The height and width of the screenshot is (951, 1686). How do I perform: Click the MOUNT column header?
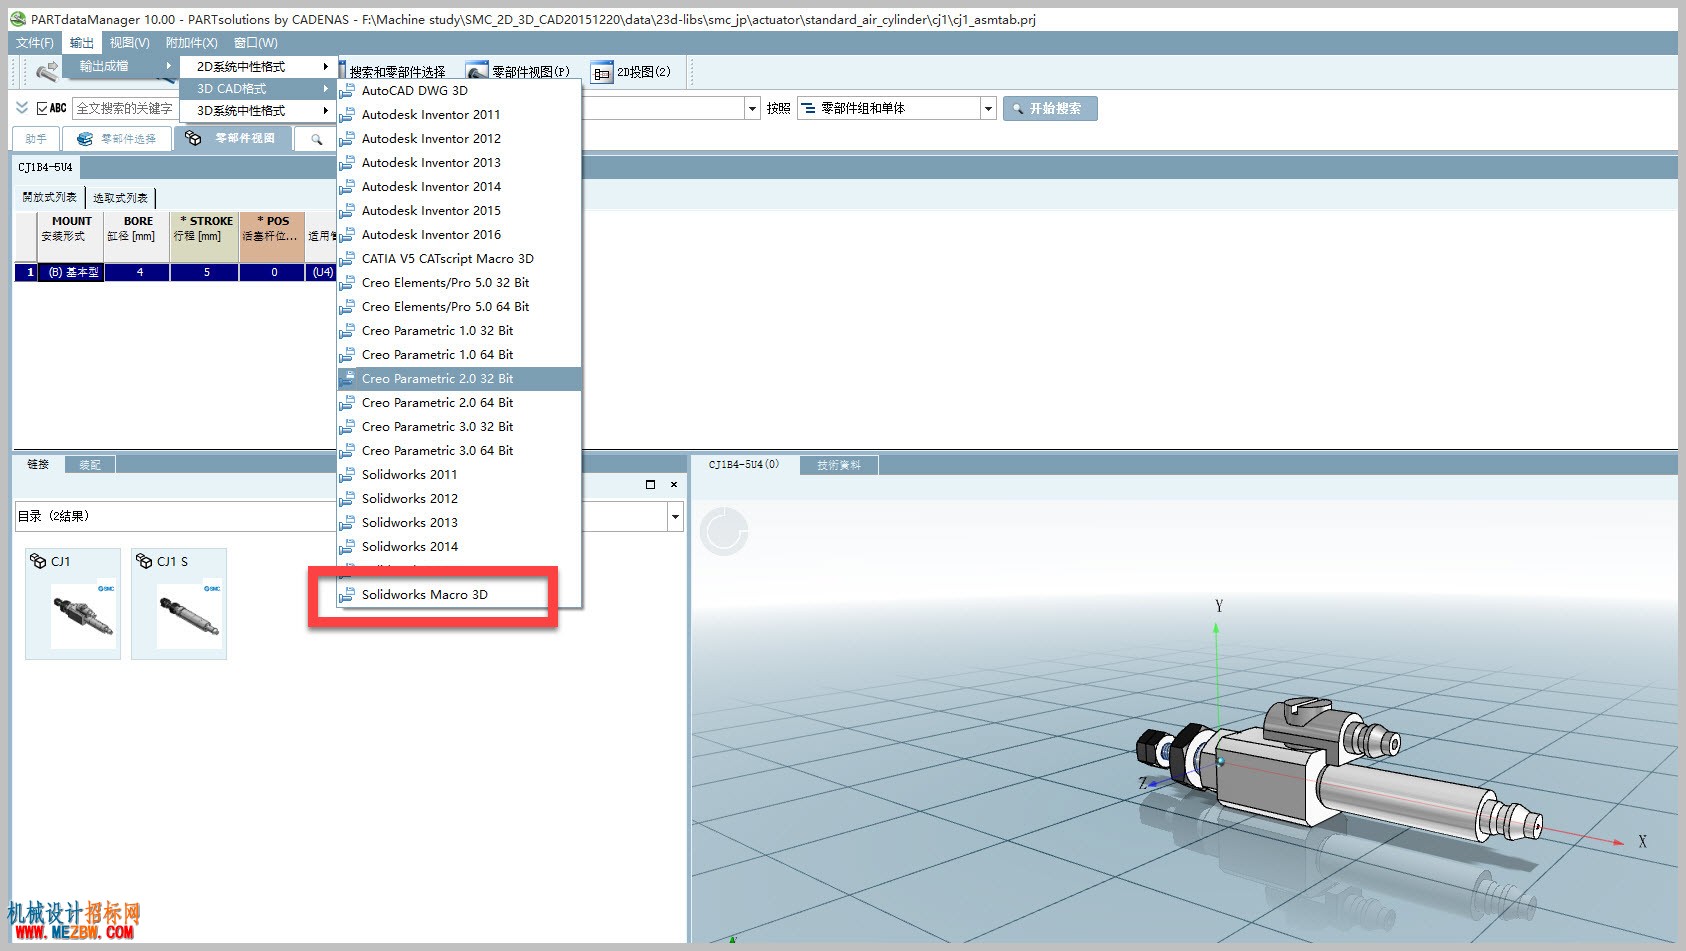pyautogui.click(x=71, y=236)
